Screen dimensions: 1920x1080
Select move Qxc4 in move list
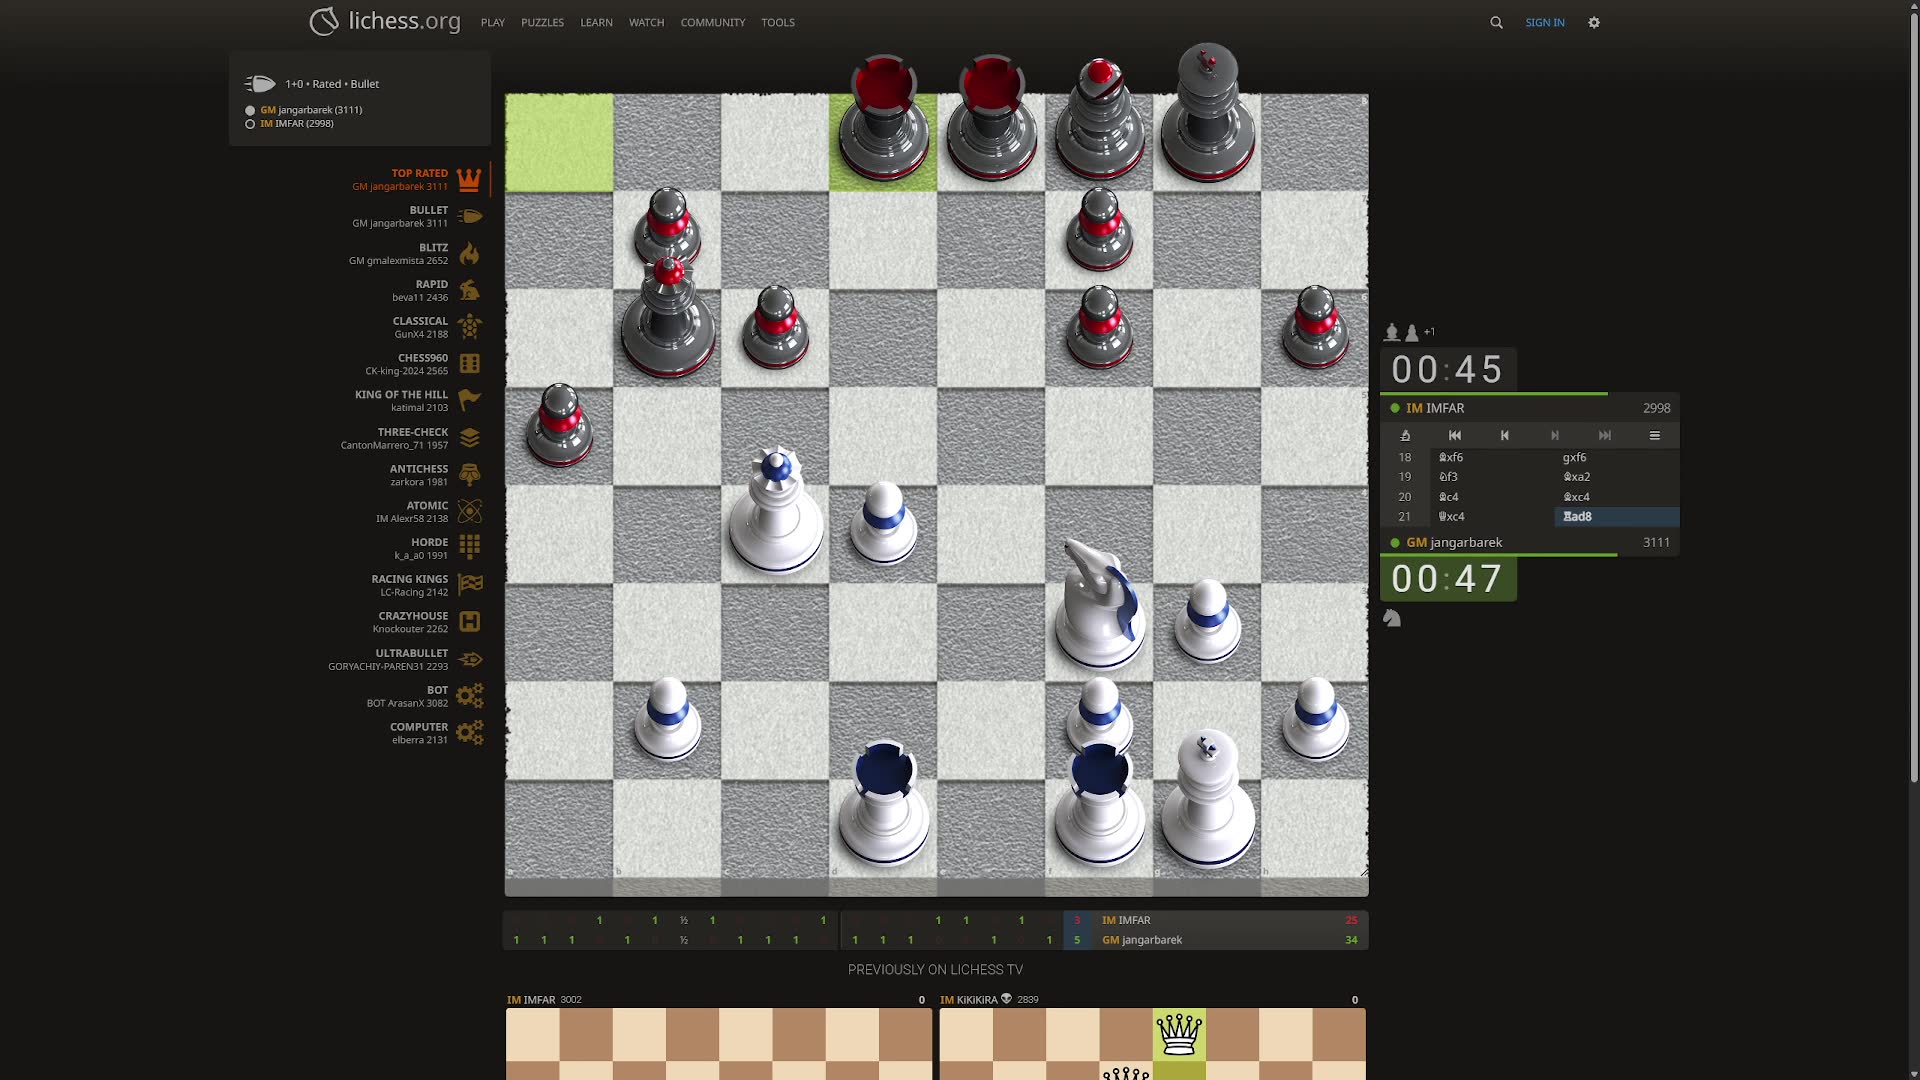click(1452, 517)
